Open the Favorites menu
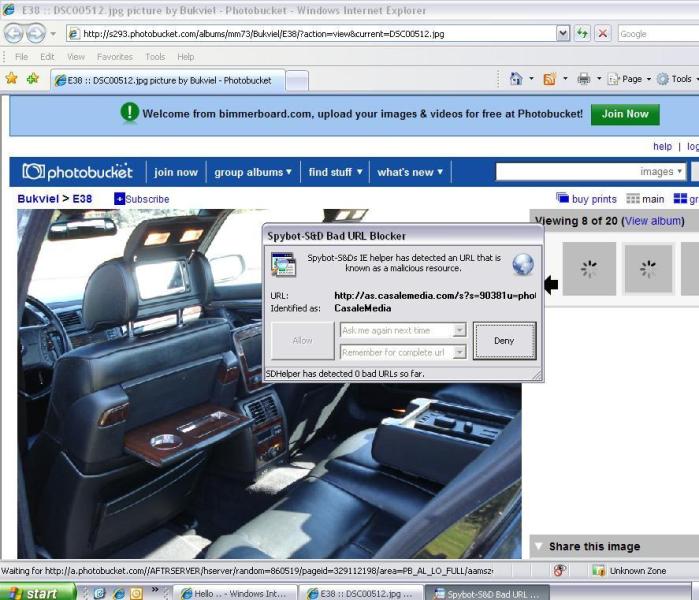Screen dimensions: 699x600 (x=114, y=57)
